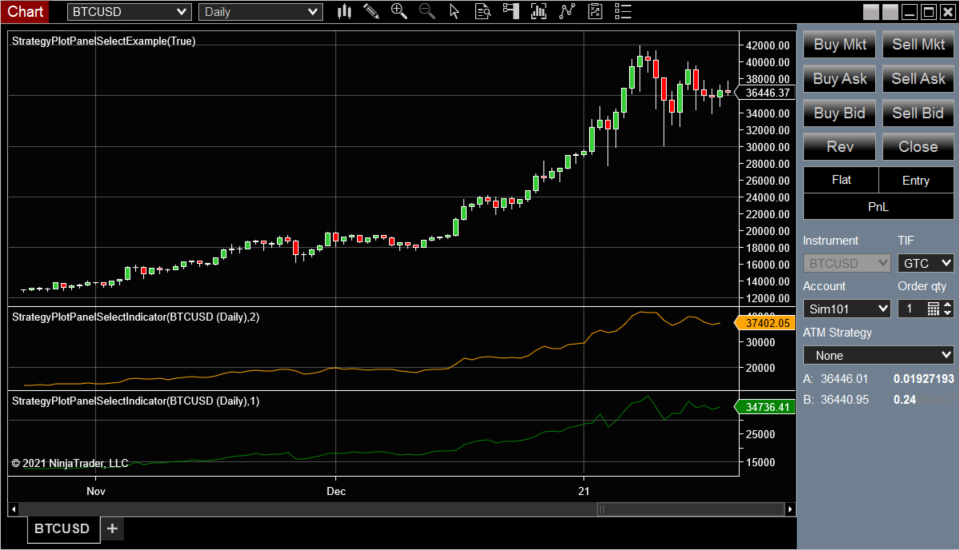Select the StrategyPlotPanelSelectIndicator(BTCUSD (Daily),1) label
The image size is (959, 550).
click(x=136, y=401)
